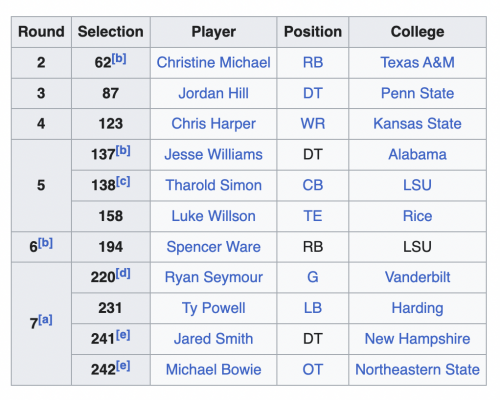Open the Penn State college link

(417, 93)
